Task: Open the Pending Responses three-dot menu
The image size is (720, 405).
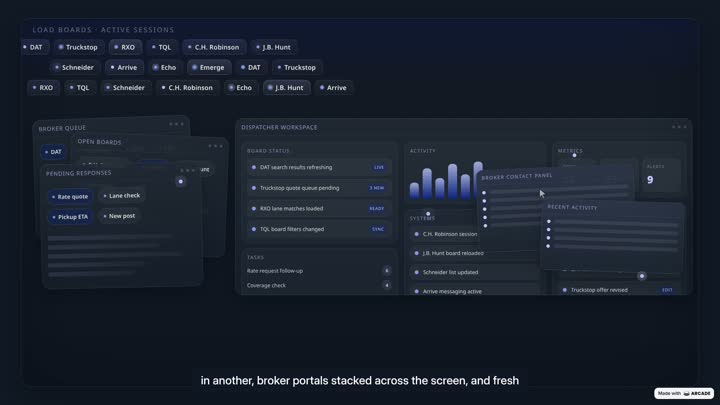Action: (188, 170)
